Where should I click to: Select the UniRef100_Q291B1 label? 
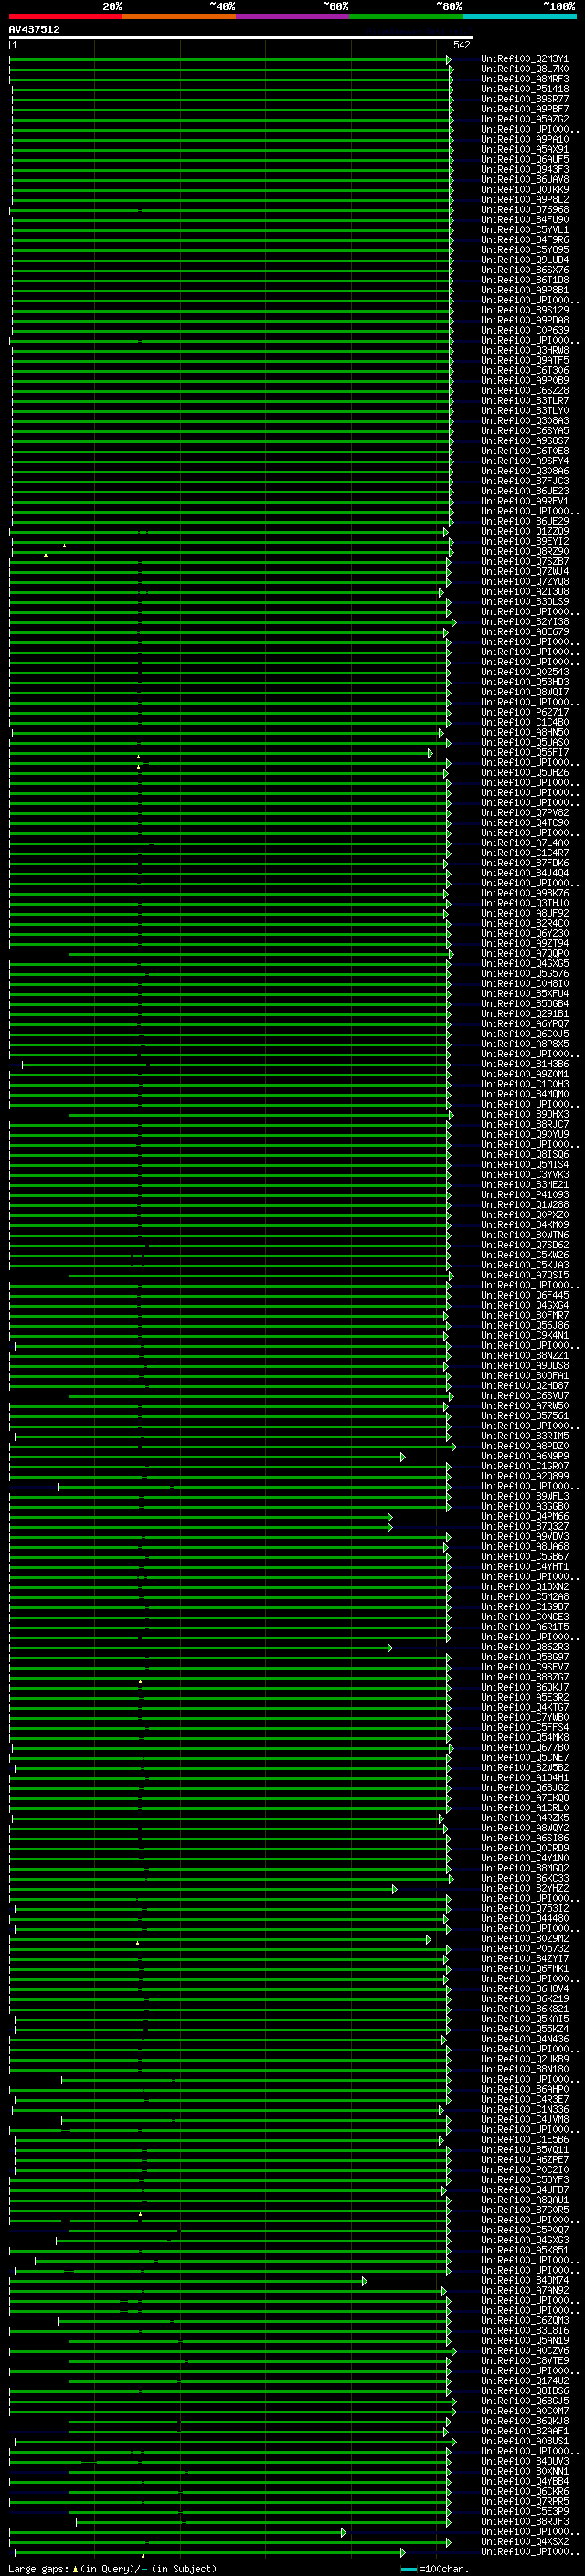click(x=525, y=1014)
